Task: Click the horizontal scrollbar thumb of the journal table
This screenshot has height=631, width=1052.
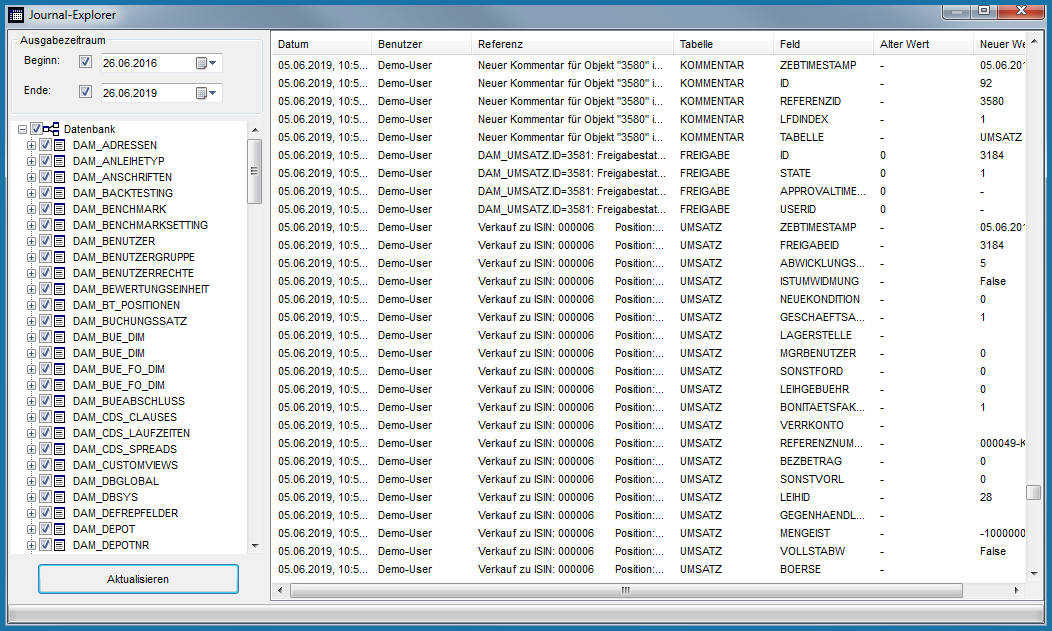Action: click(x=625, y=590)
